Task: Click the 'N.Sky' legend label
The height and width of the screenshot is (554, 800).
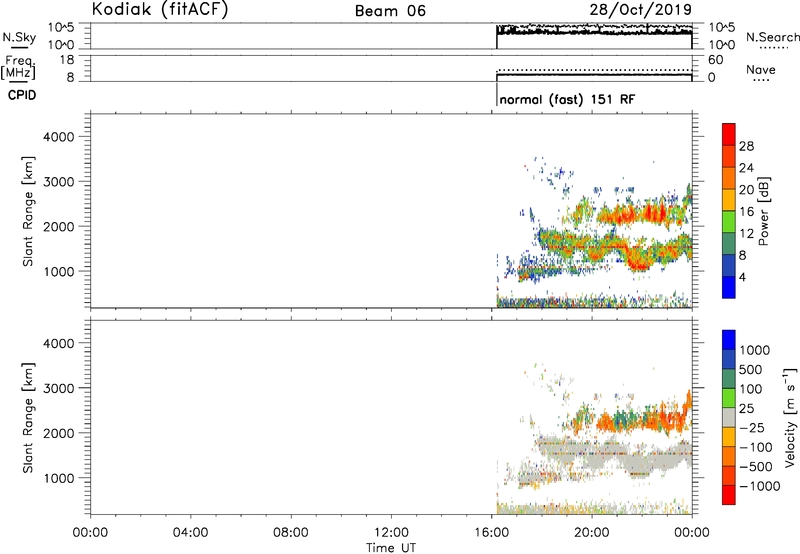Action: 19,37
